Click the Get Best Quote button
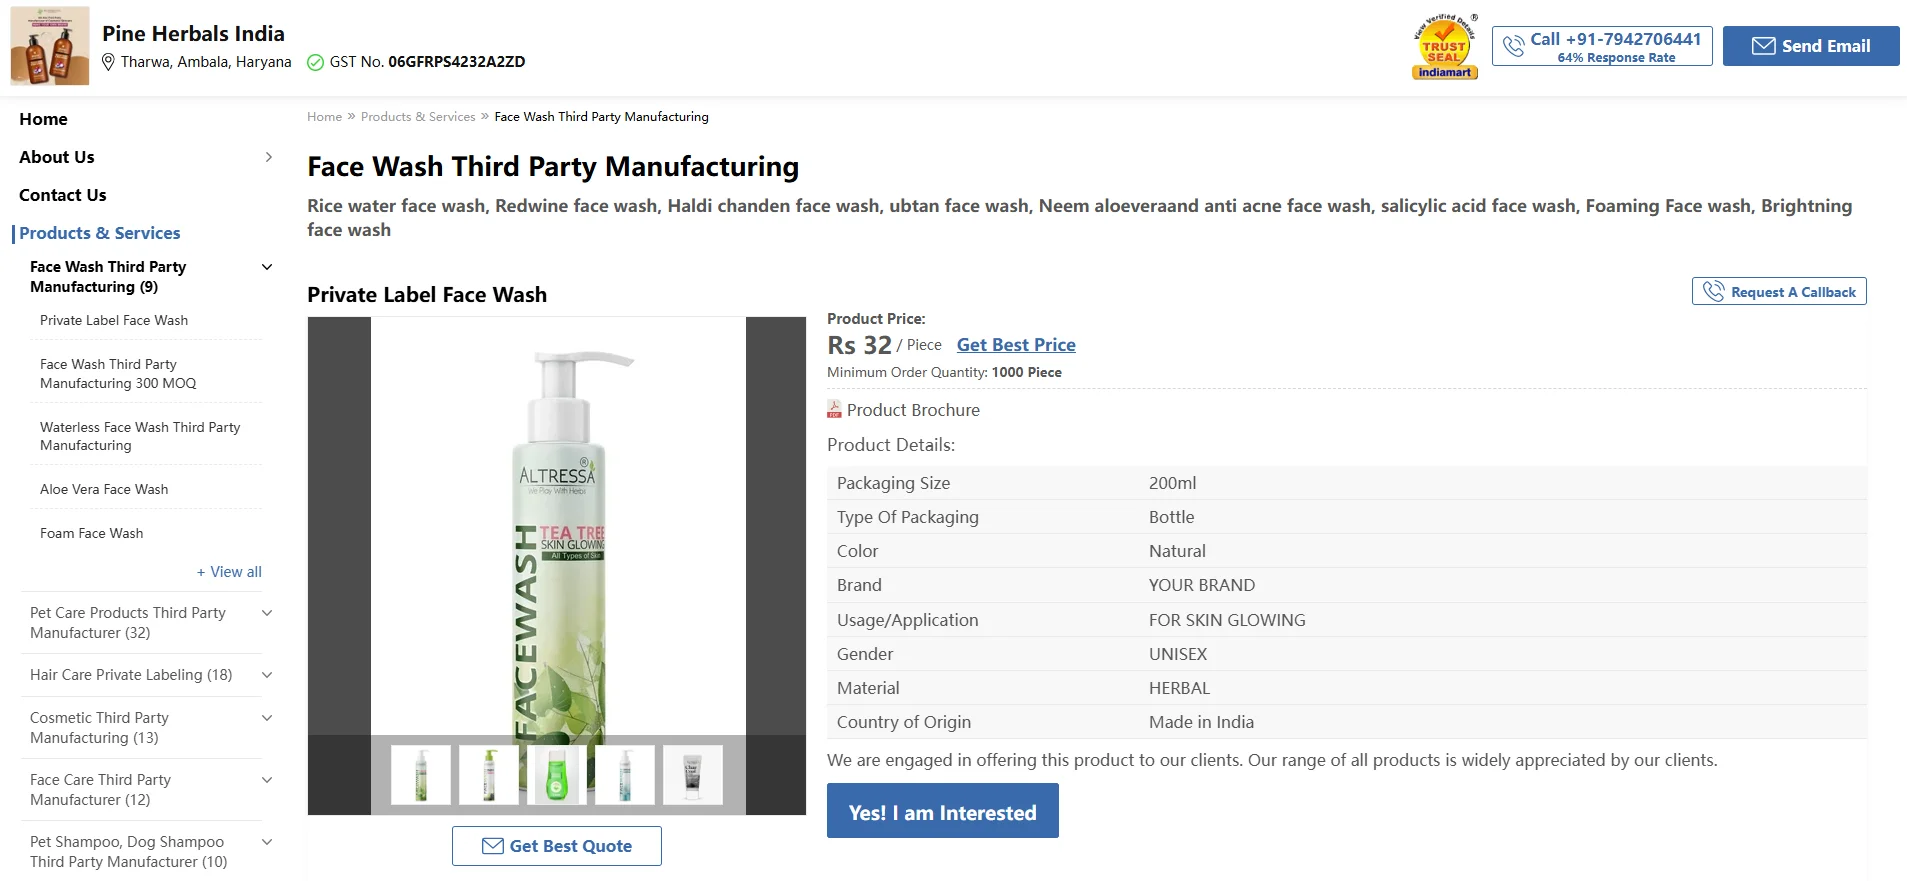1907x881 pixels. click(556, 846)
